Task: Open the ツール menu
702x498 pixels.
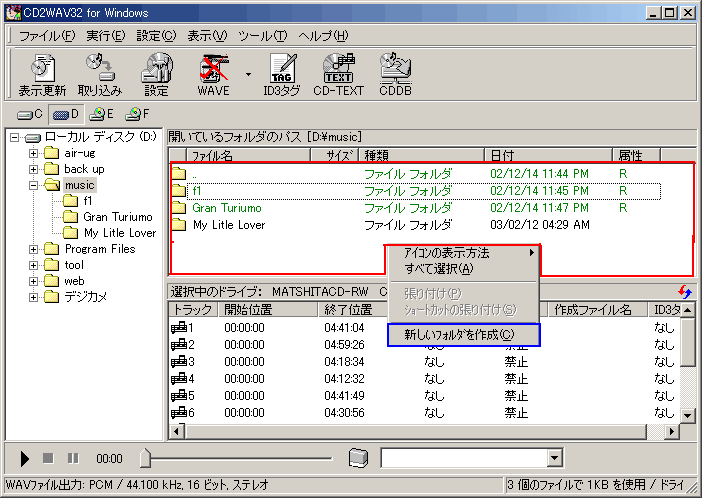Action: [x=261, y=36]
